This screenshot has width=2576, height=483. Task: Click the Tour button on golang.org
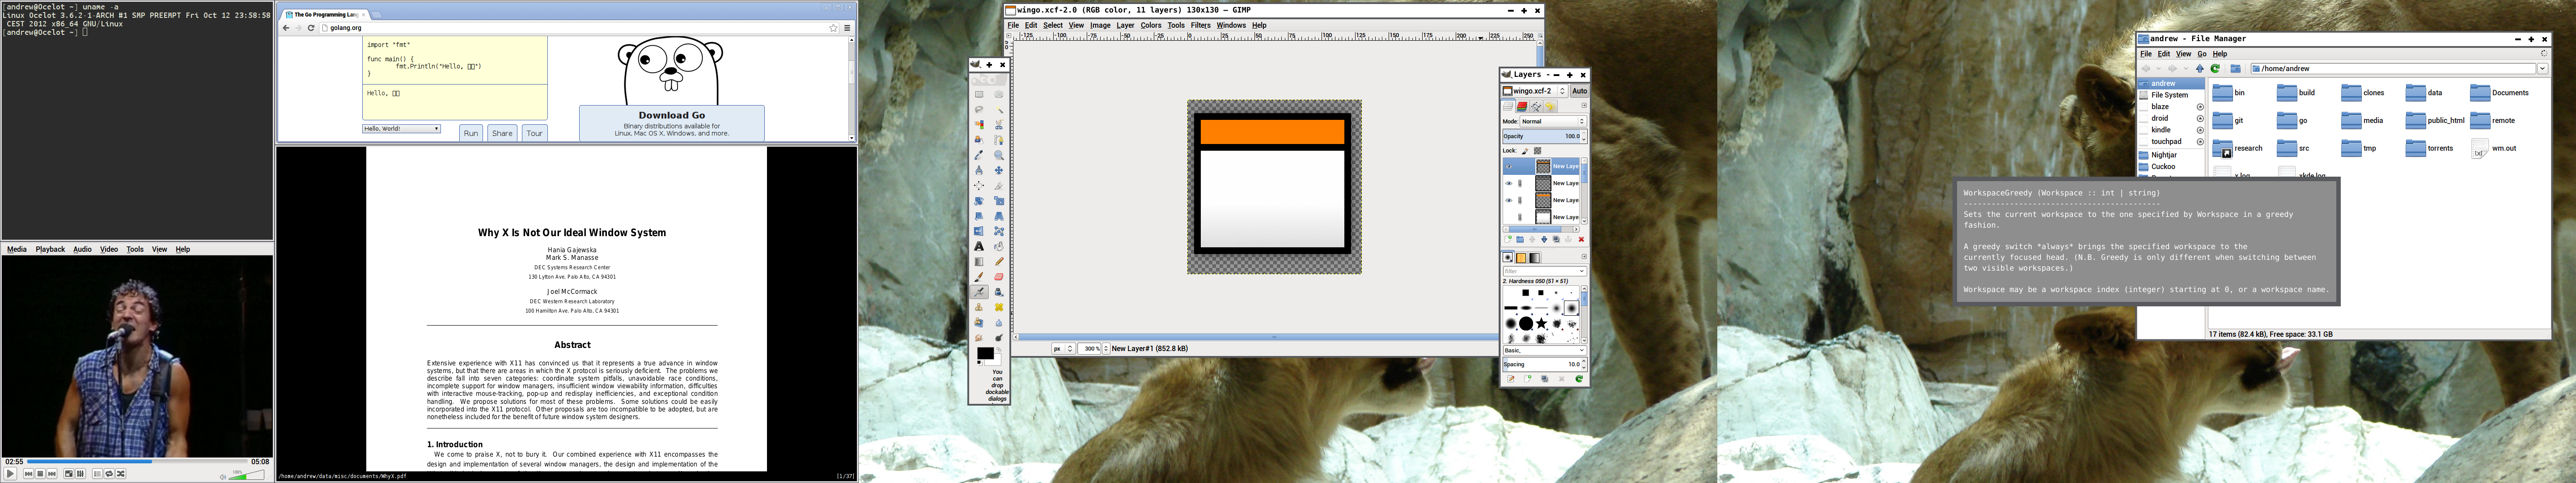tap(534, 133)
